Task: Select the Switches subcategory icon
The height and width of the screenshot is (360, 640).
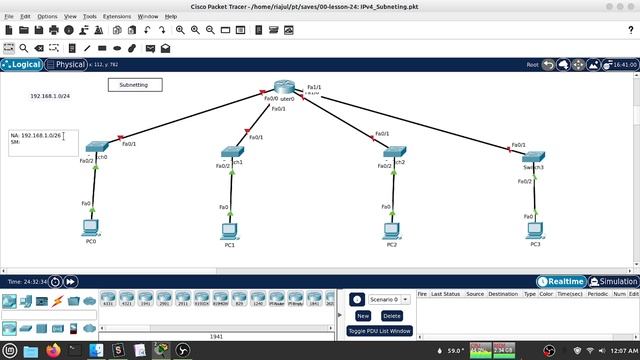Action: (25, 328)
